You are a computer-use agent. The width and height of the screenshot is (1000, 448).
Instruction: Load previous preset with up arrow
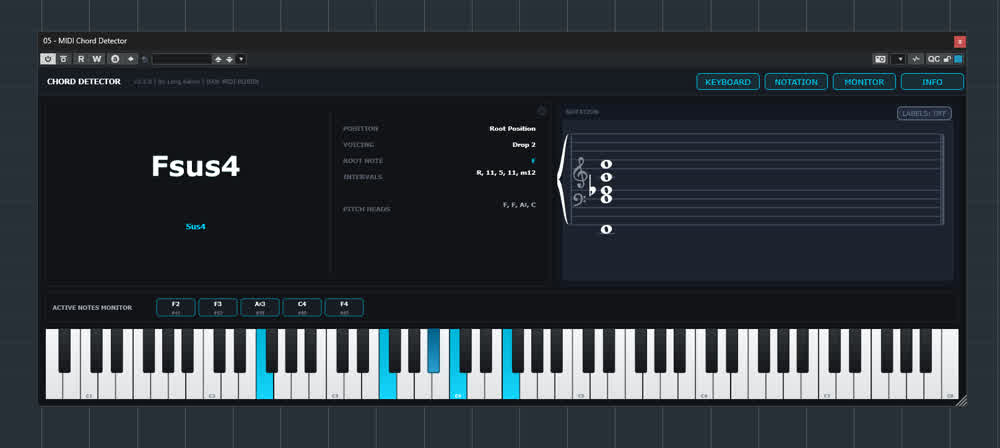point(218,59)
